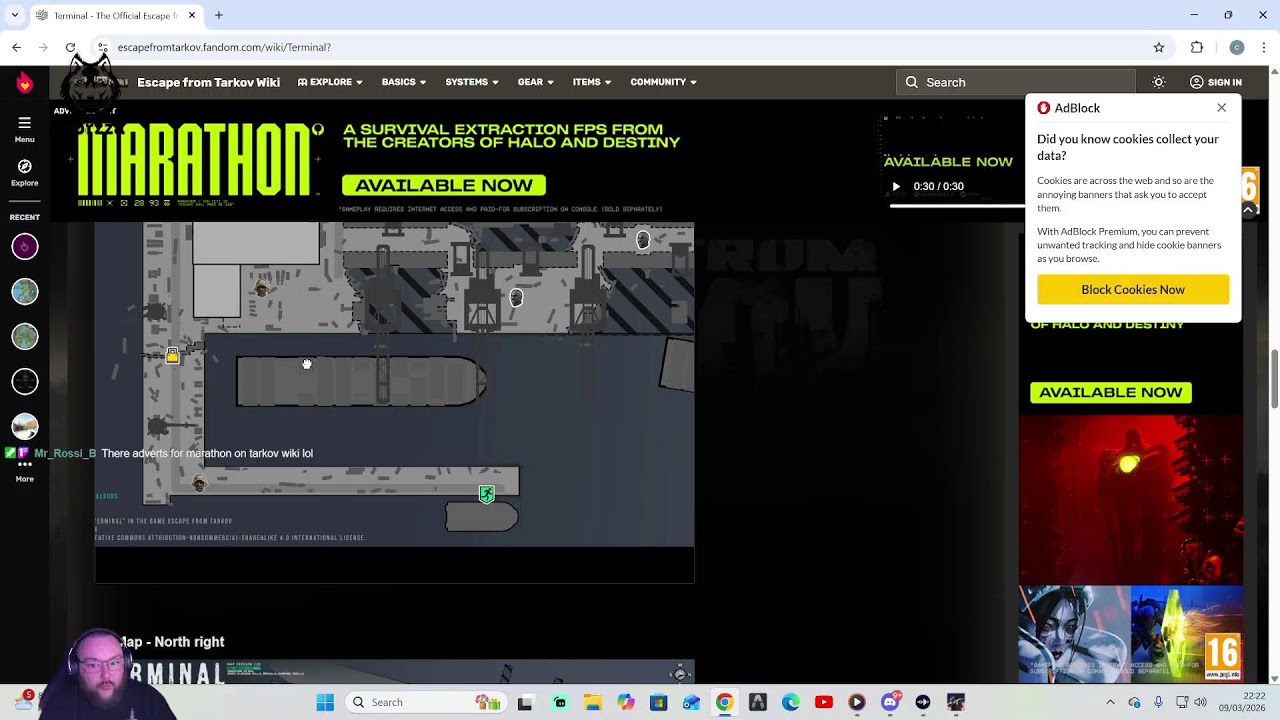Viewport: 1280px width, 720px height.
Task: Close the AdBlock popup
Action: (x=1221, y=108)
